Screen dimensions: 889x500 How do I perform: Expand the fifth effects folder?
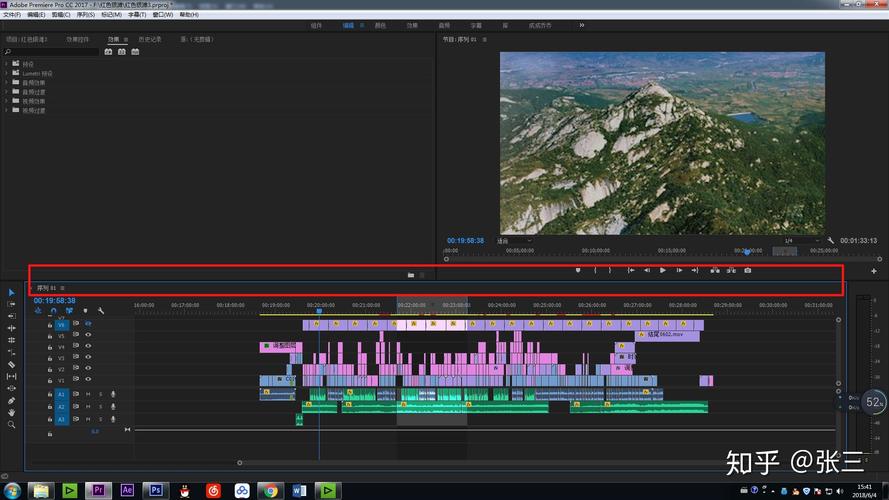6,101
